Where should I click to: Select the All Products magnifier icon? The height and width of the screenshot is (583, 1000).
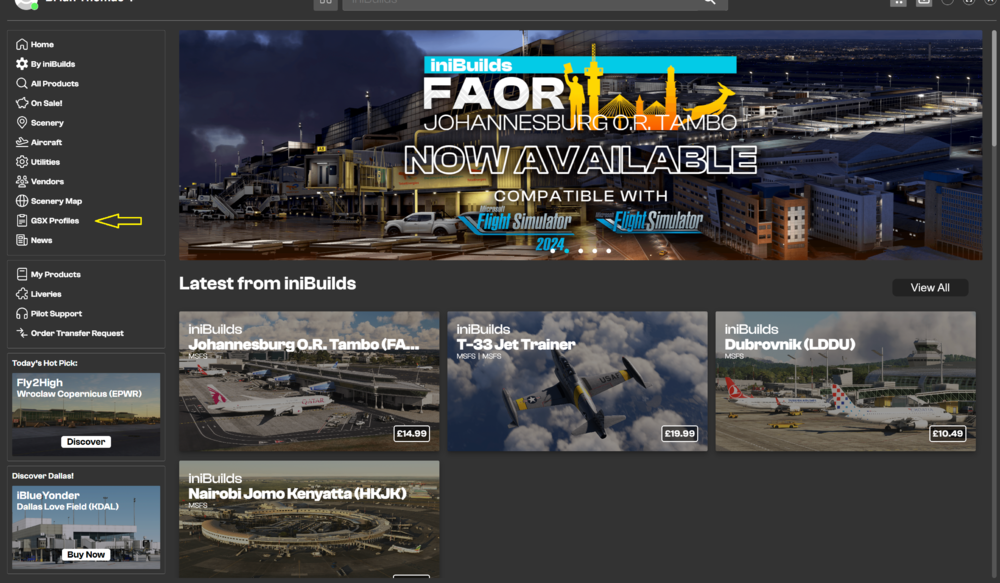pos(22,84)
